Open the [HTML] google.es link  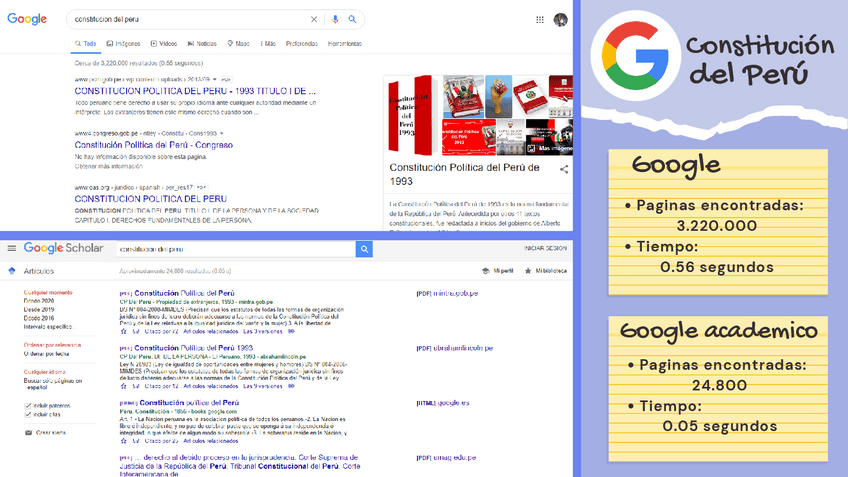[x=443, y=403]
